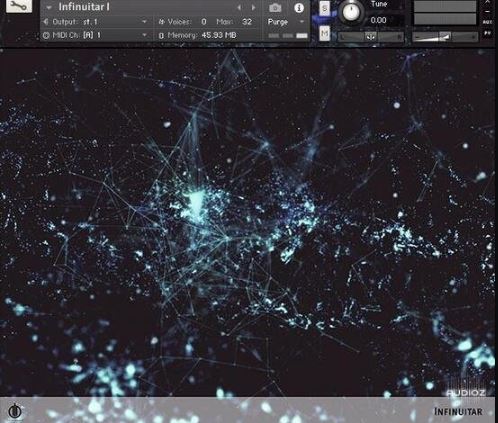The width and height of the screenshot is (498, 423).
Task: Click the Infinuitar label in bottom bar
Action: tap(458, 412)
